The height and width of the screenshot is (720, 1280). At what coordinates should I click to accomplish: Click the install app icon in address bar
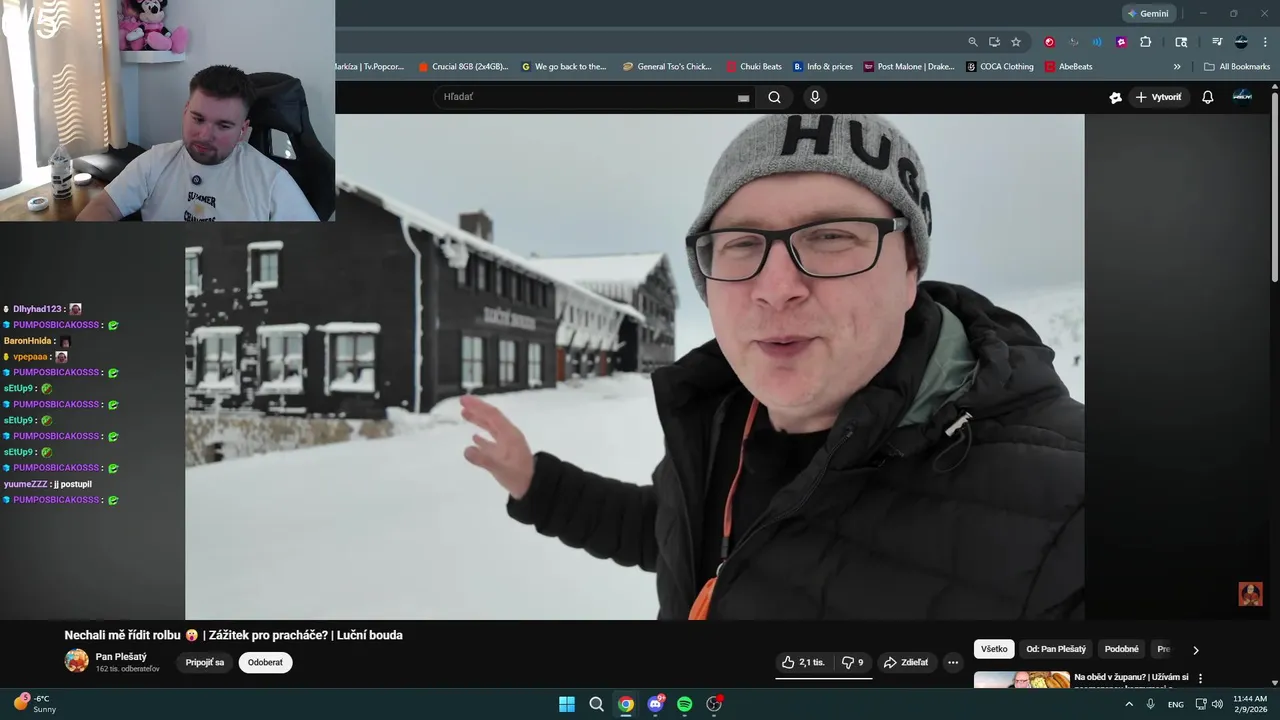point(994,42)
